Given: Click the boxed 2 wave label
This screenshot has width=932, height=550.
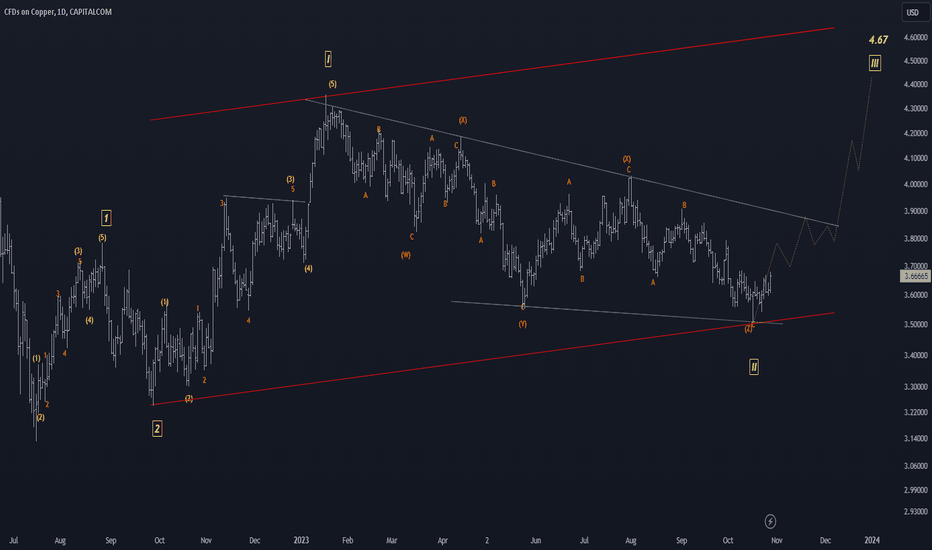Looking at the screenshot, I should [x=157, y=429].
